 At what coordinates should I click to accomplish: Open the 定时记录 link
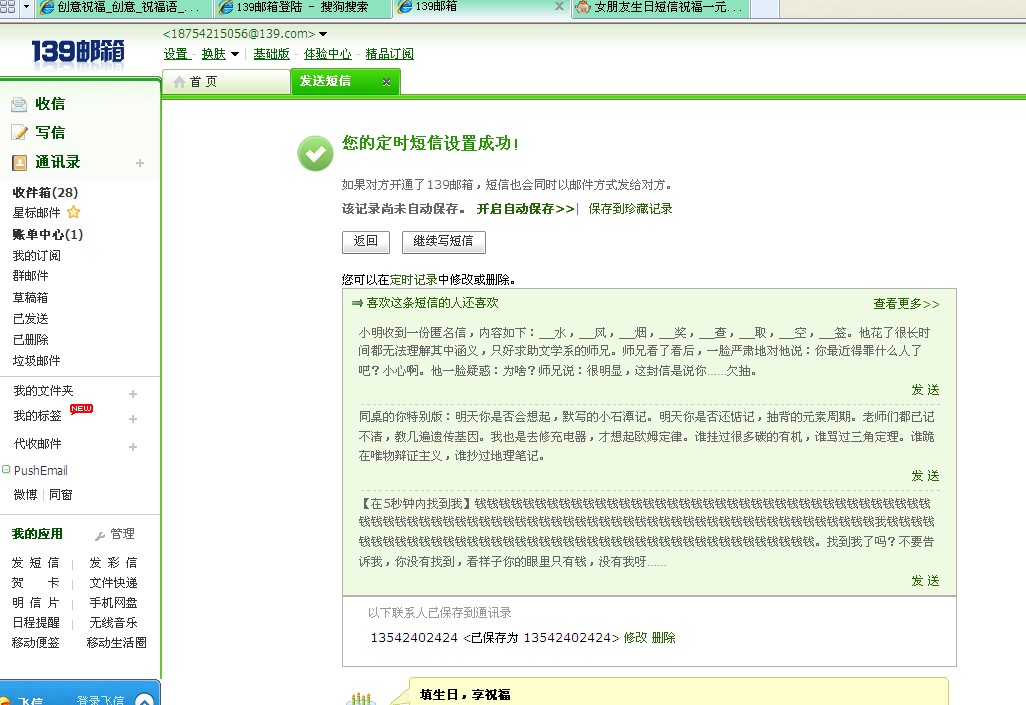pyautogui.click(x=414, y=280)
